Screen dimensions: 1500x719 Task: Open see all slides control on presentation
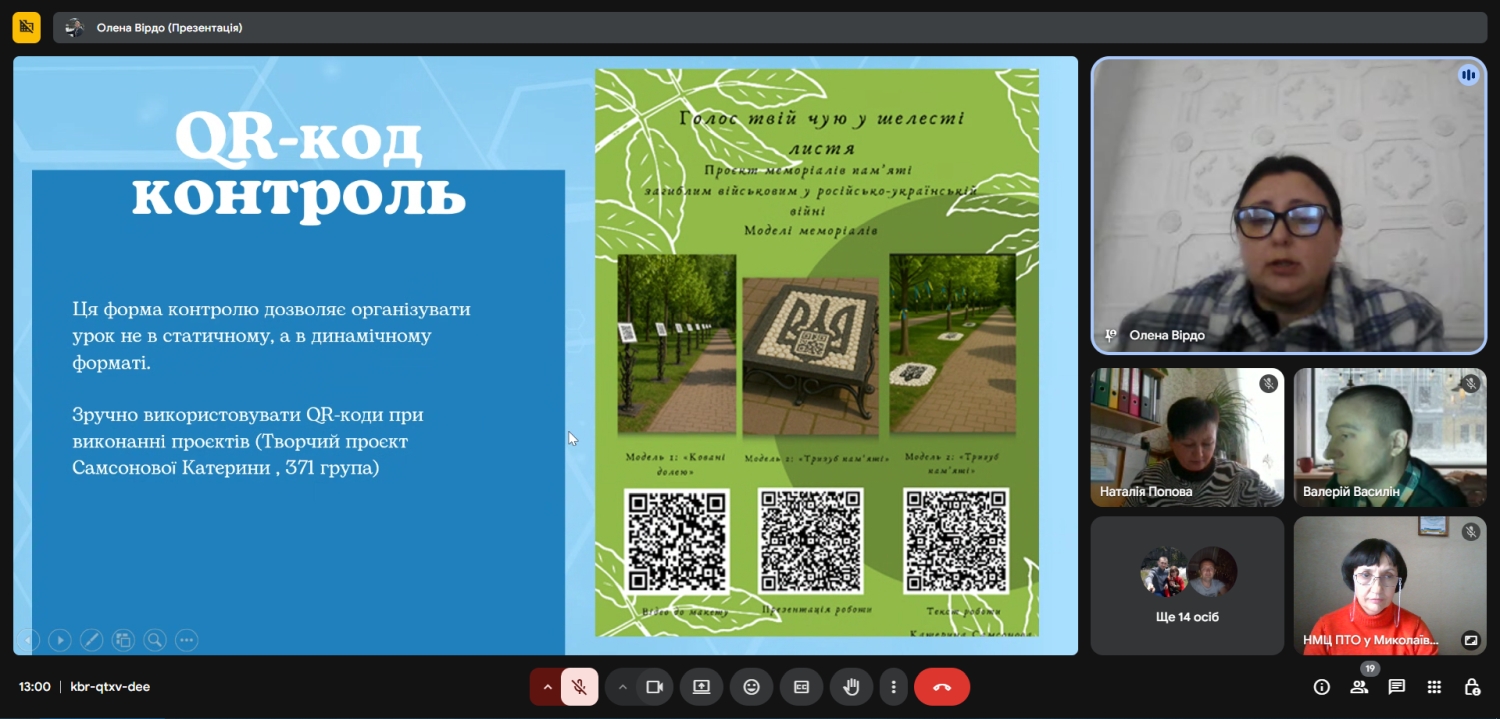pyautogui.click(x=123, y=640)
